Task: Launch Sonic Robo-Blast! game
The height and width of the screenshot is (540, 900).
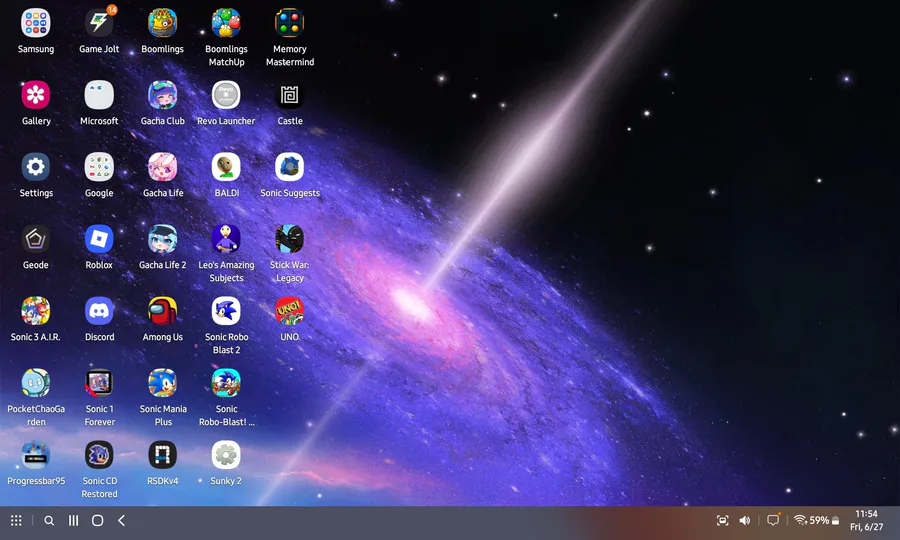Action: click(226, 383)
